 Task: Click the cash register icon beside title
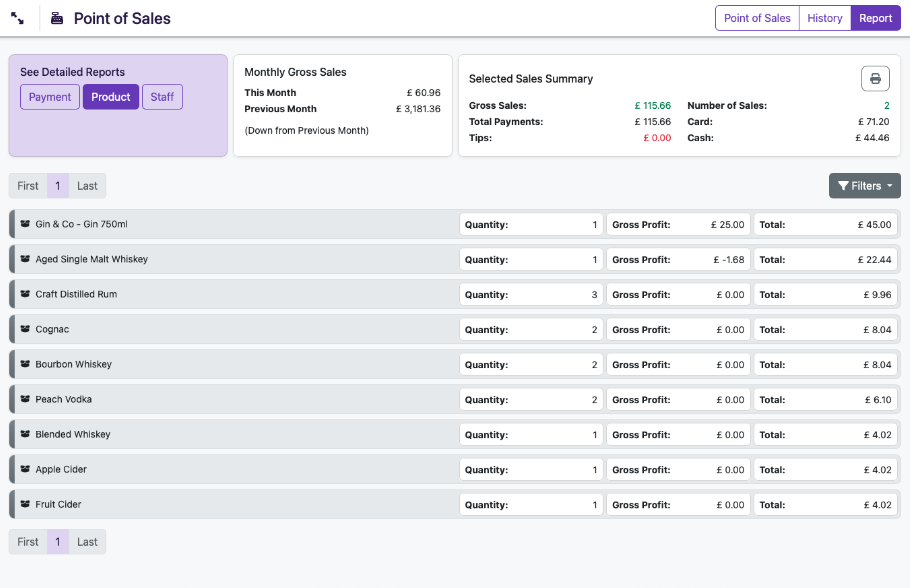57,18
